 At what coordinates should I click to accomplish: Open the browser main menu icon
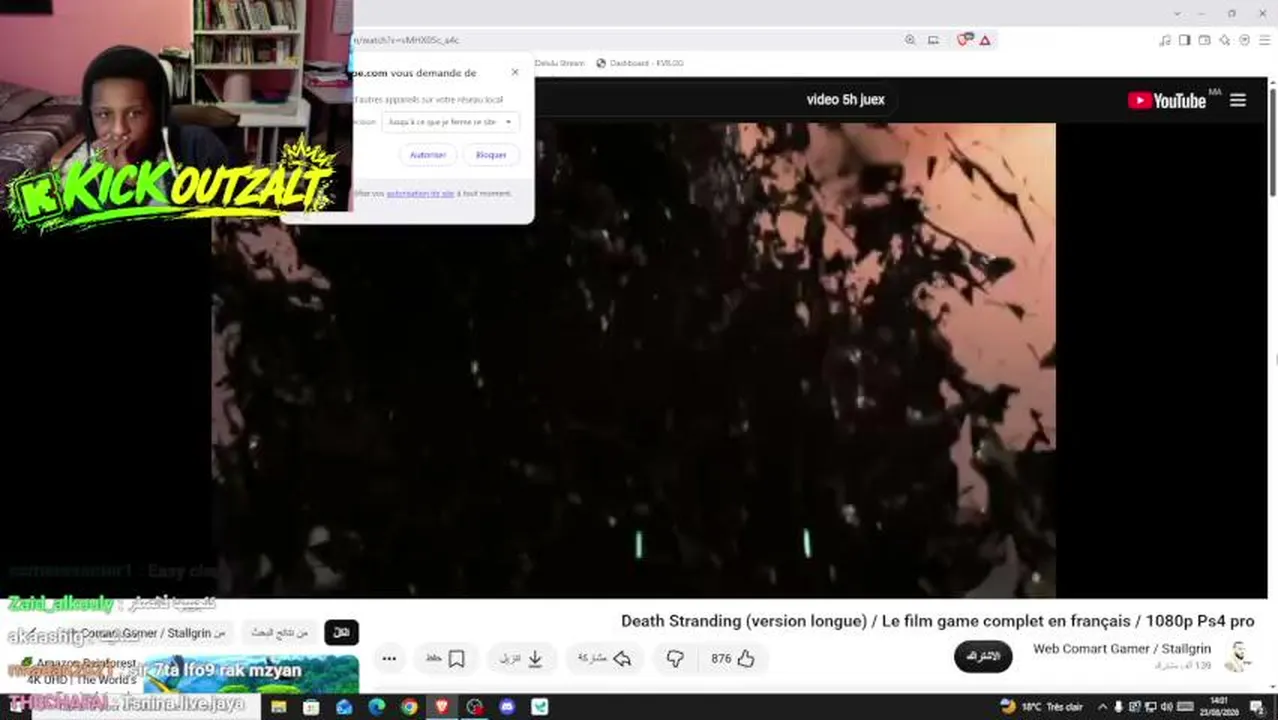pyautogui.click(x=1265, y=40)
